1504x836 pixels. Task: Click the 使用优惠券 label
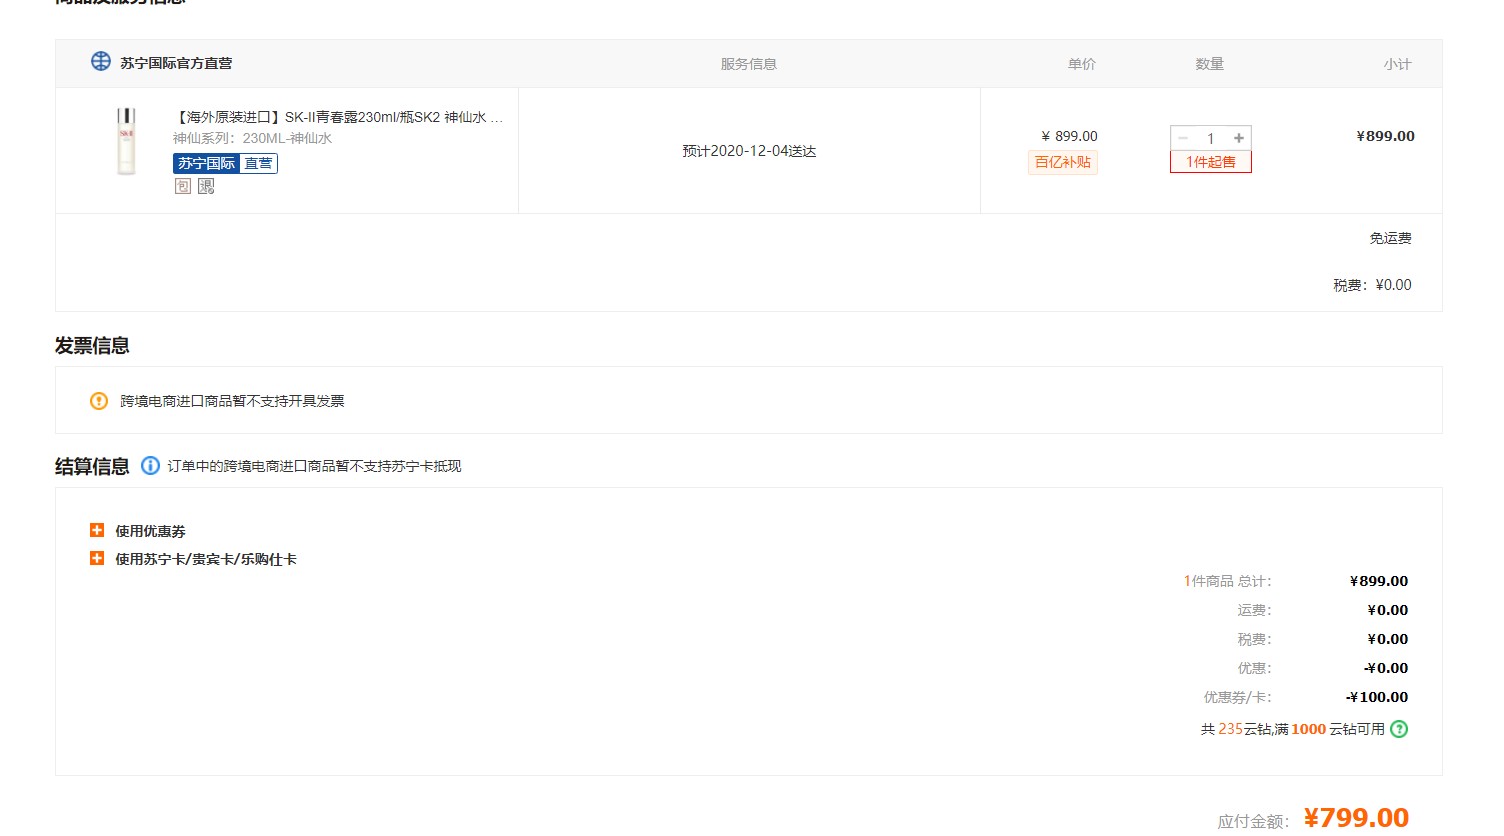click(150, 531)
